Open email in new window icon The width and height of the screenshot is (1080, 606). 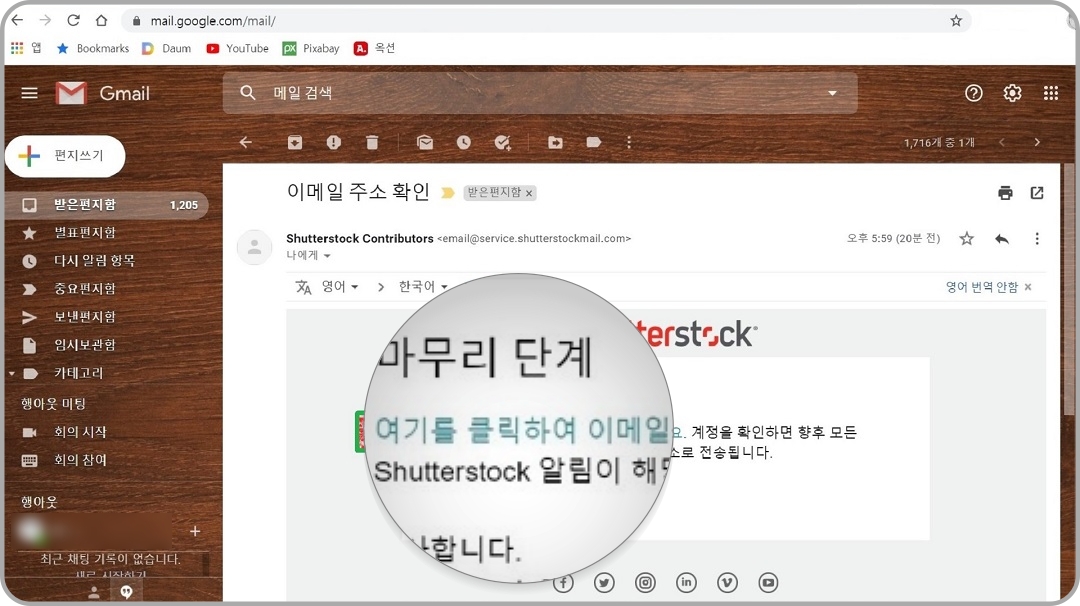tap(1037, 192)
